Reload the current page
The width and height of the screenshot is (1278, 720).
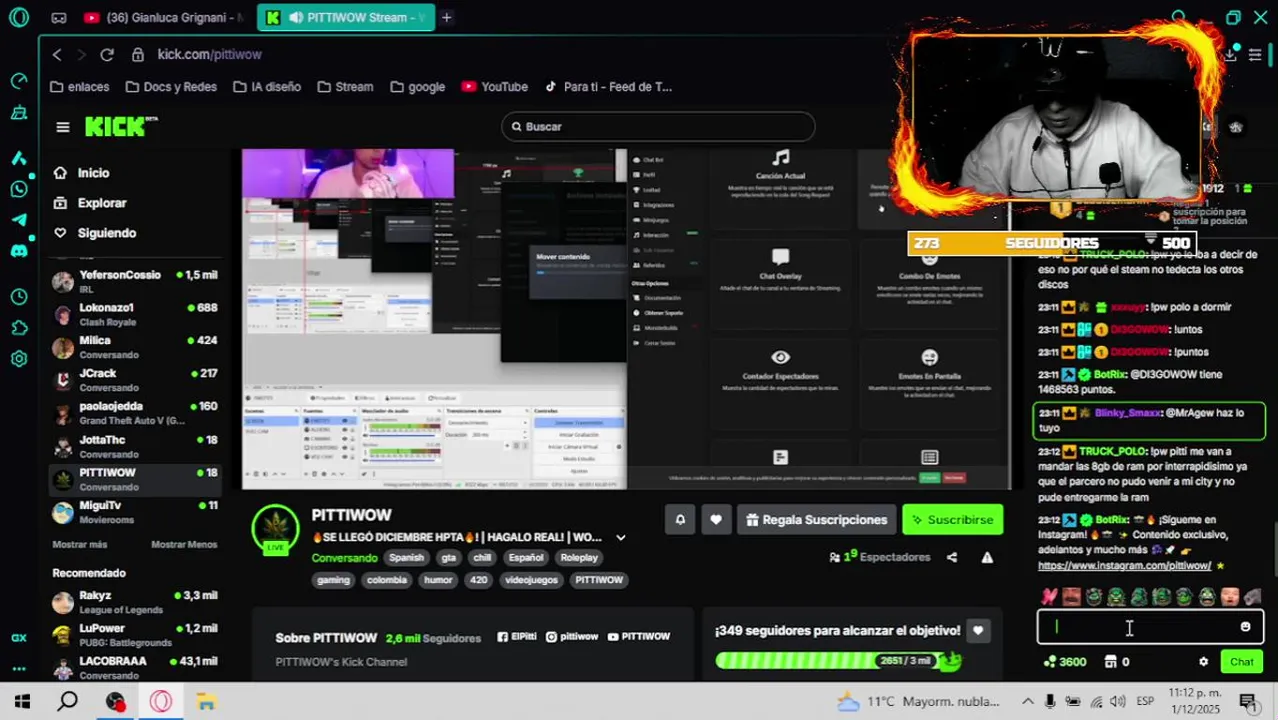coord(107,55)
